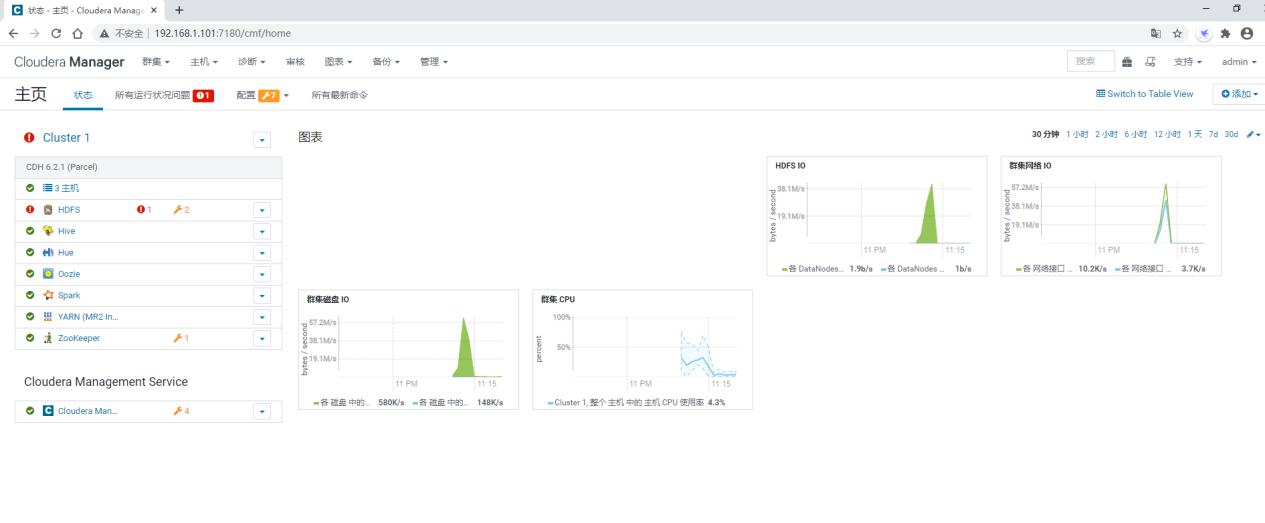Click the red error status icon beside Cluster 1
The width and height of the screenshot is (1265, 523).
pos(29,138)
